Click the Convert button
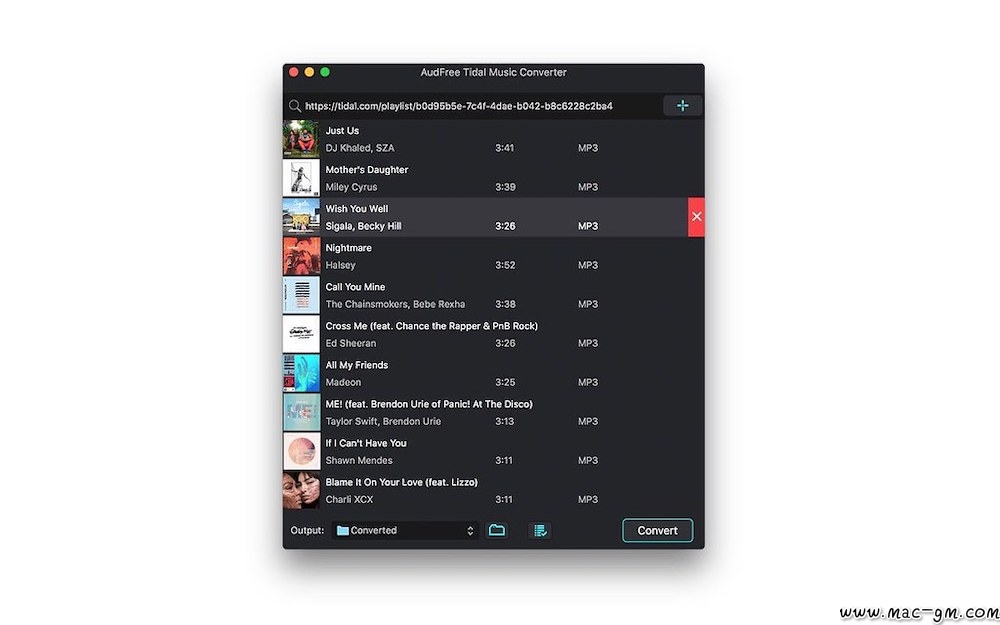This screenshot has height=625, width=1000. point(658,531)
